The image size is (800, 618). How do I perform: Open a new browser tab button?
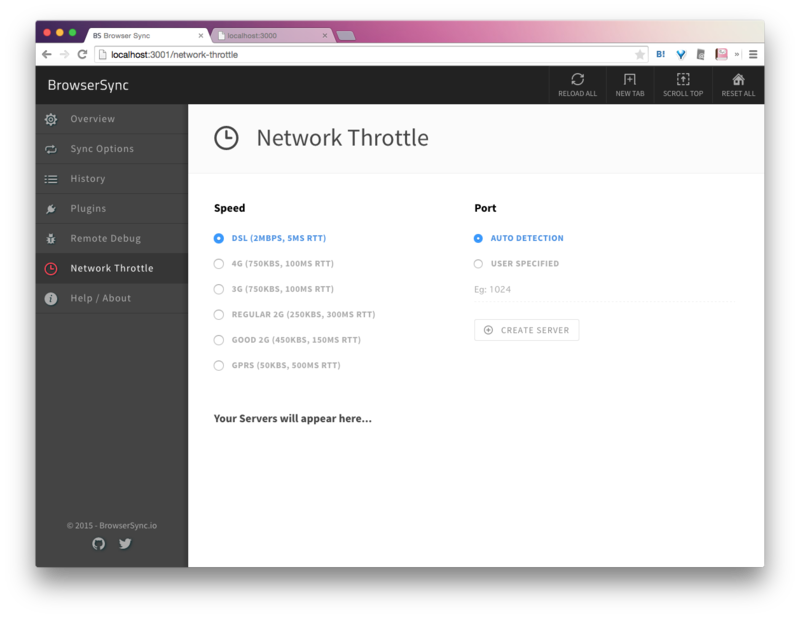point(346,36)
